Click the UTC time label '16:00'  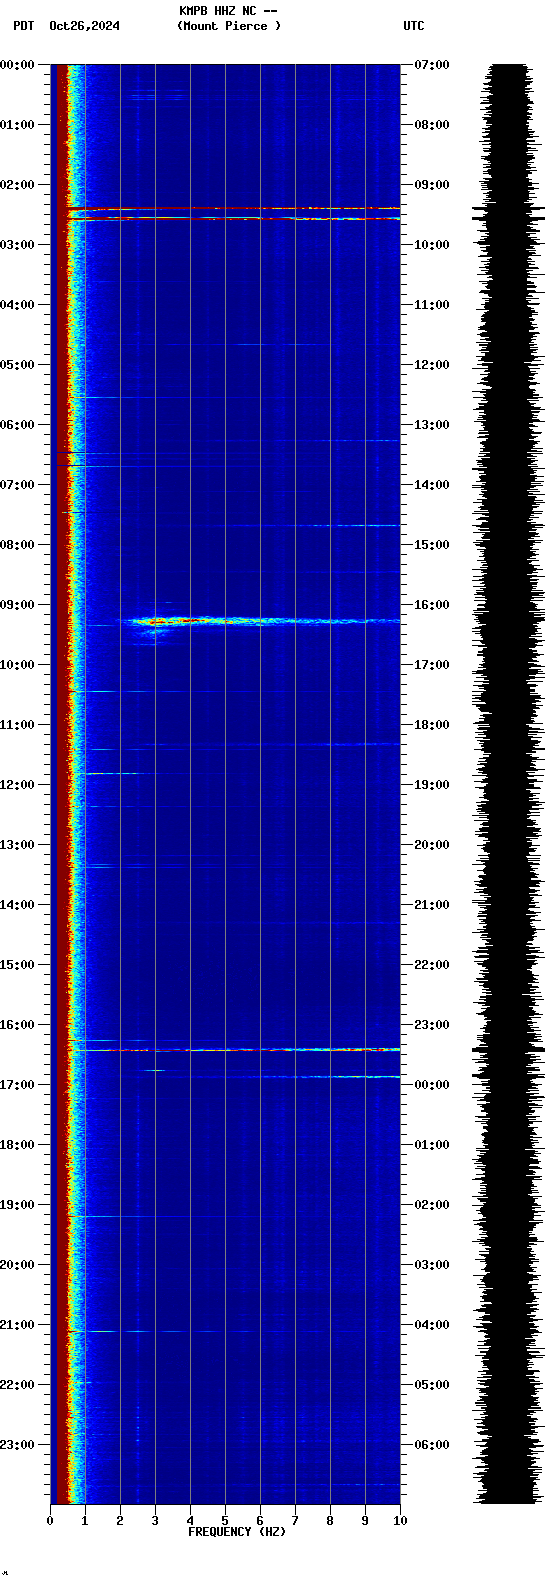432,605
